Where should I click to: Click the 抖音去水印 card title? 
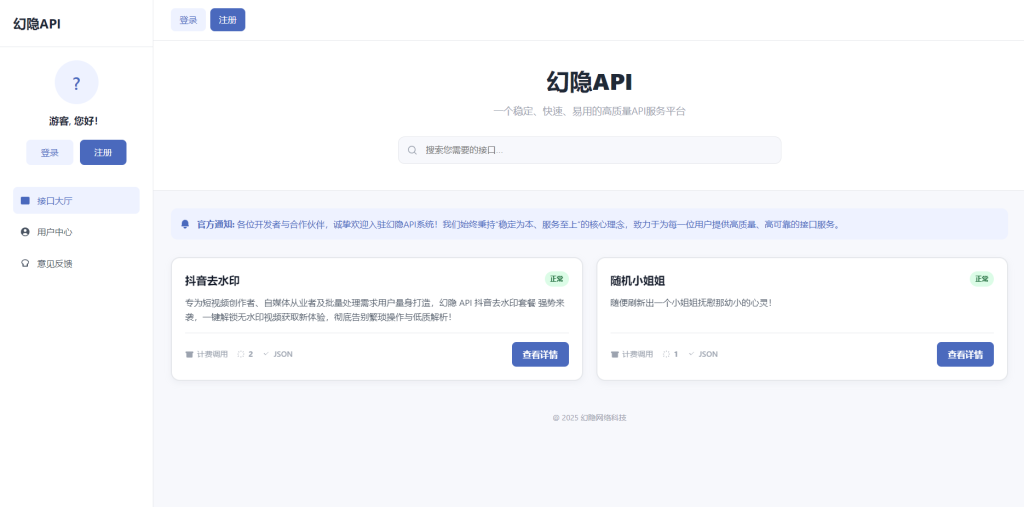pos(212,281)
